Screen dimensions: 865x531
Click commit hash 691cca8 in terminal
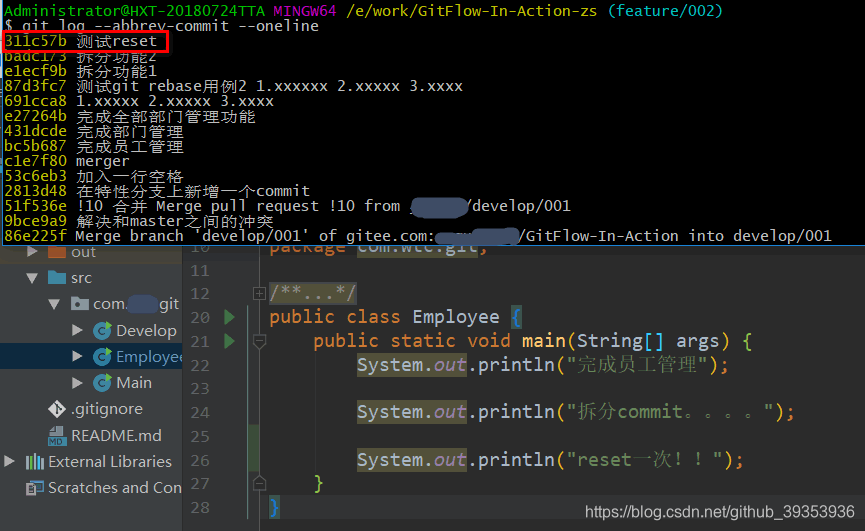click(35, 101)
